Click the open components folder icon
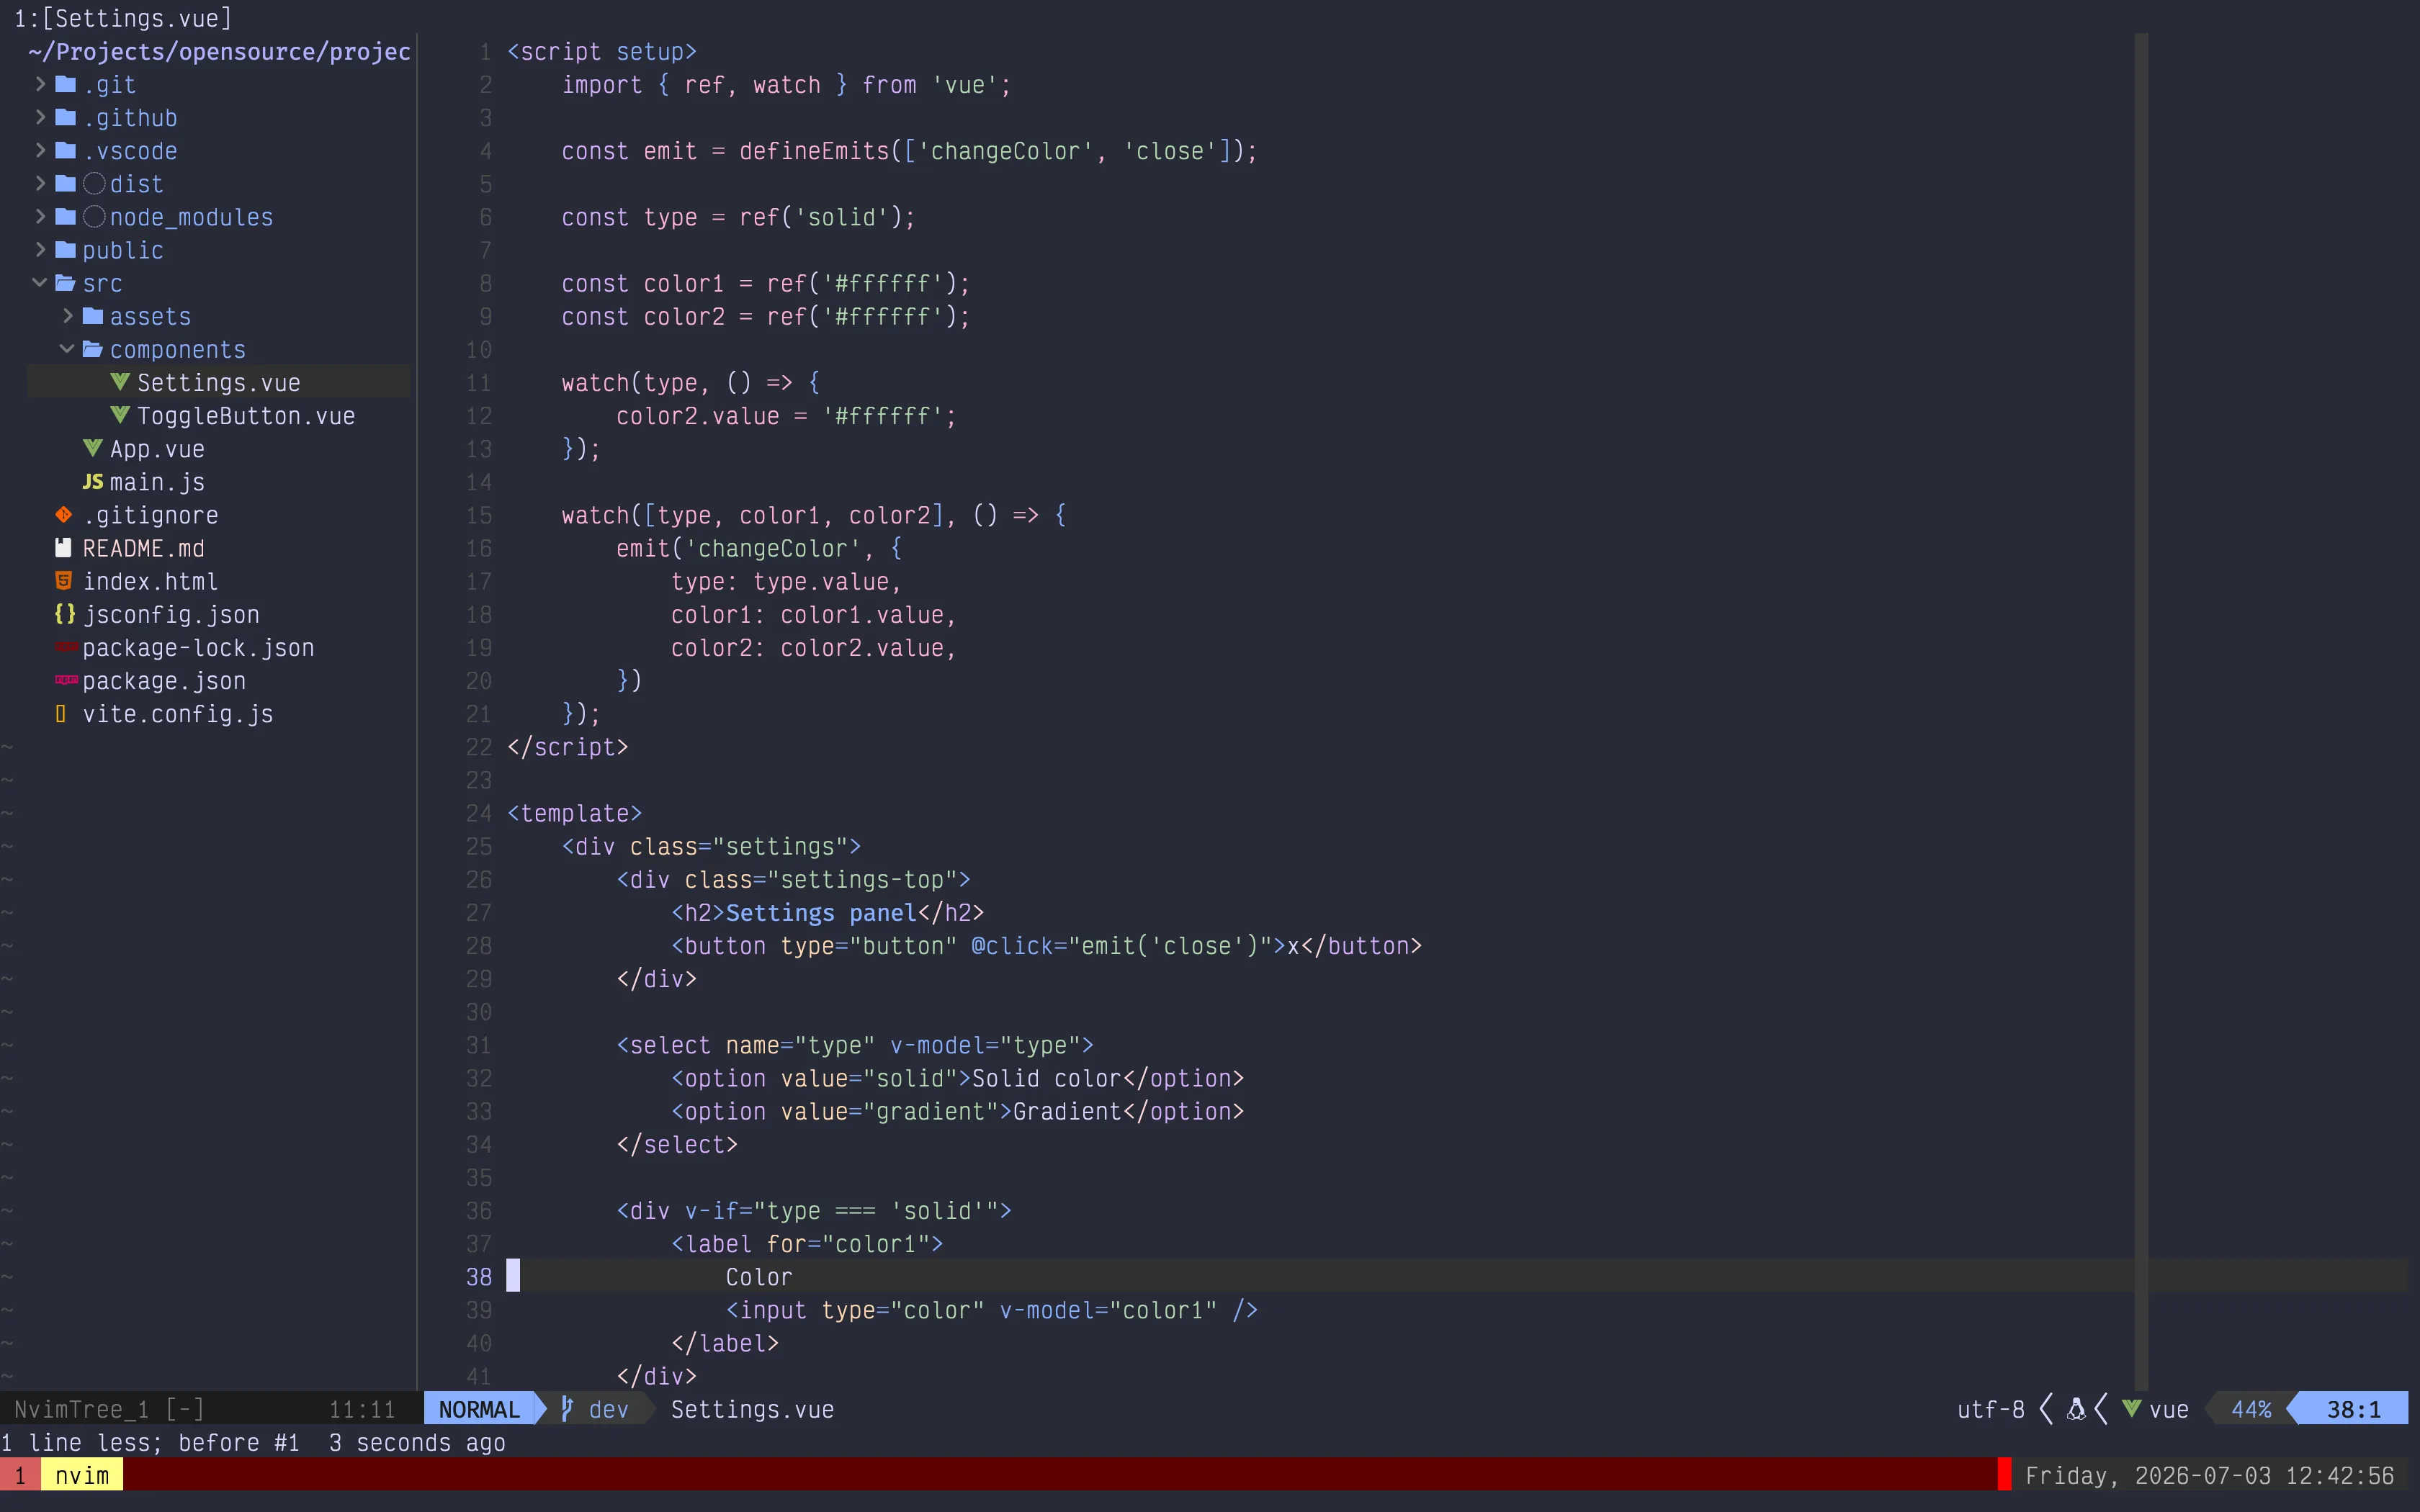 coord(93,349)
